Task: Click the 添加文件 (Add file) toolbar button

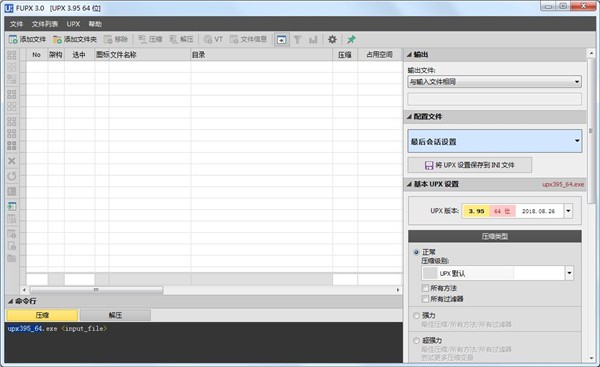Action: pos(27,39)
